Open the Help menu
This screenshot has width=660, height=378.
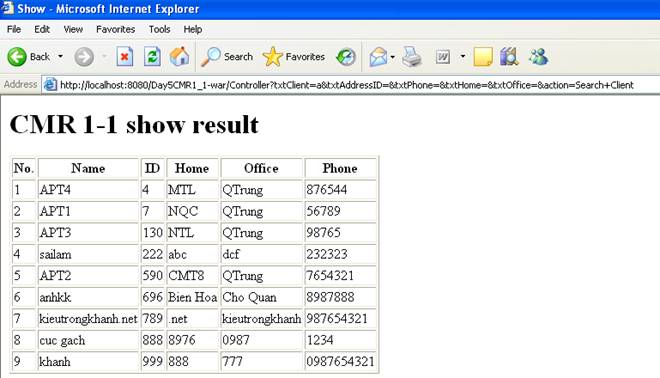193,29
